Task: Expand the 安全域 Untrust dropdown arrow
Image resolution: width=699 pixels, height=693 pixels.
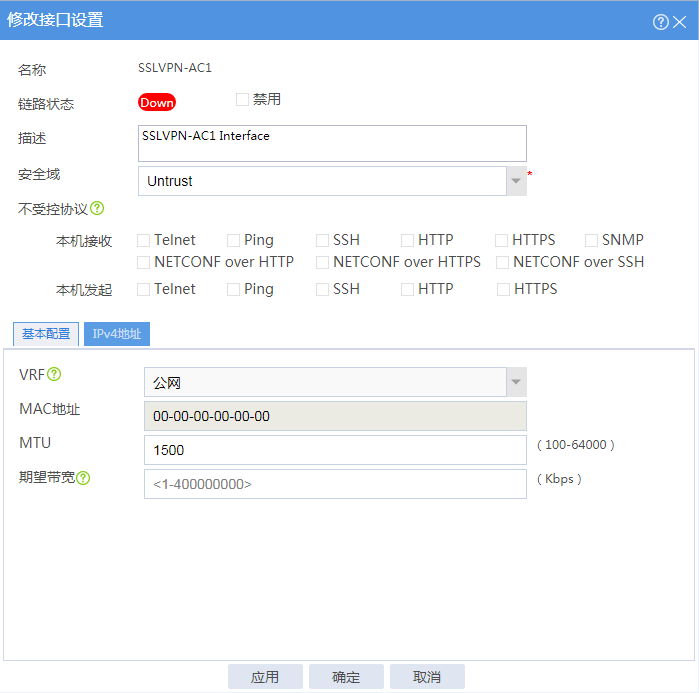Action: 516,181
